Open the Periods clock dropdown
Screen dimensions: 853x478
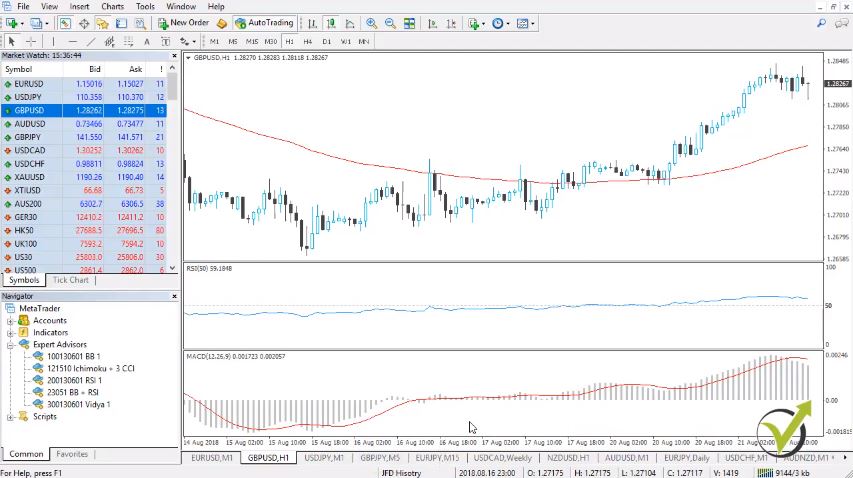point(500,23)
